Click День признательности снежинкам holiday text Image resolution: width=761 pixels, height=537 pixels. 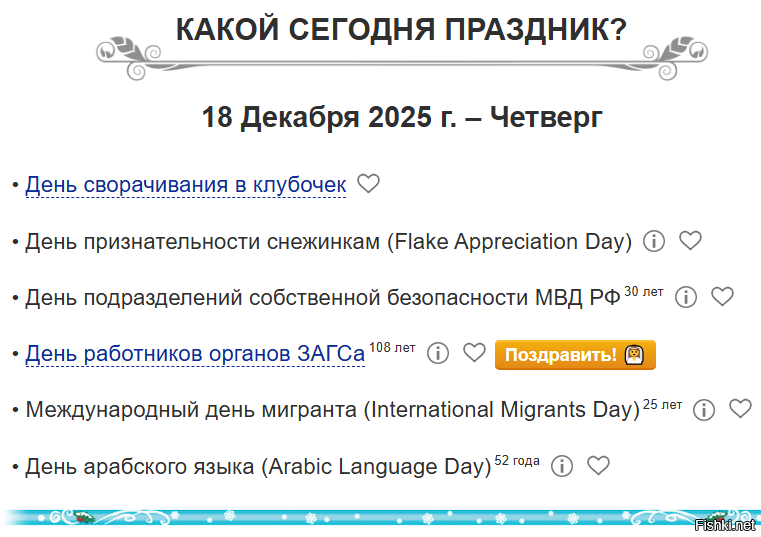328,242
